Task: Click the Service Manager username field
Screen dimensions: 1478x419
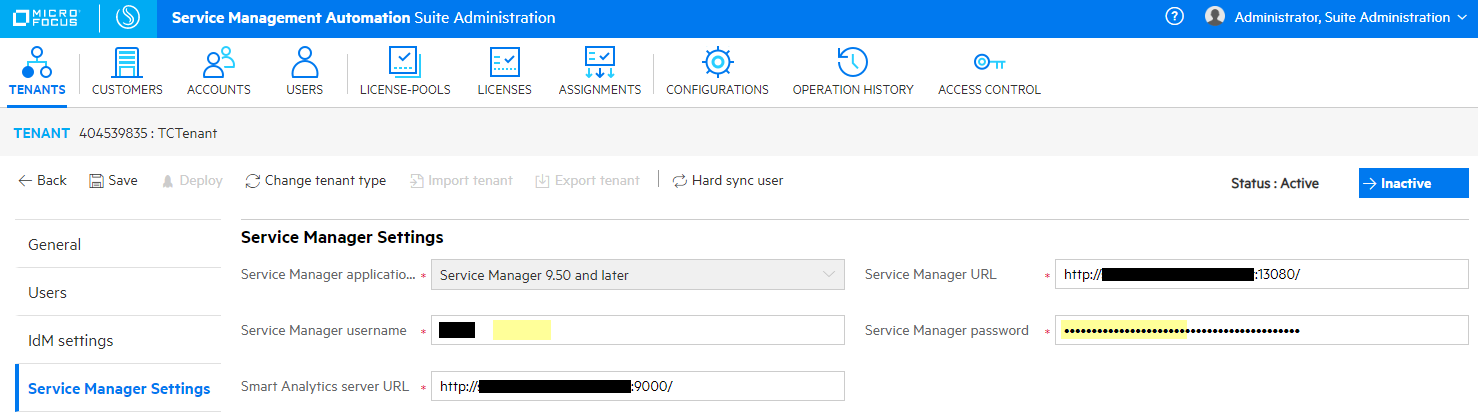Action: click(x=637, y=330)
